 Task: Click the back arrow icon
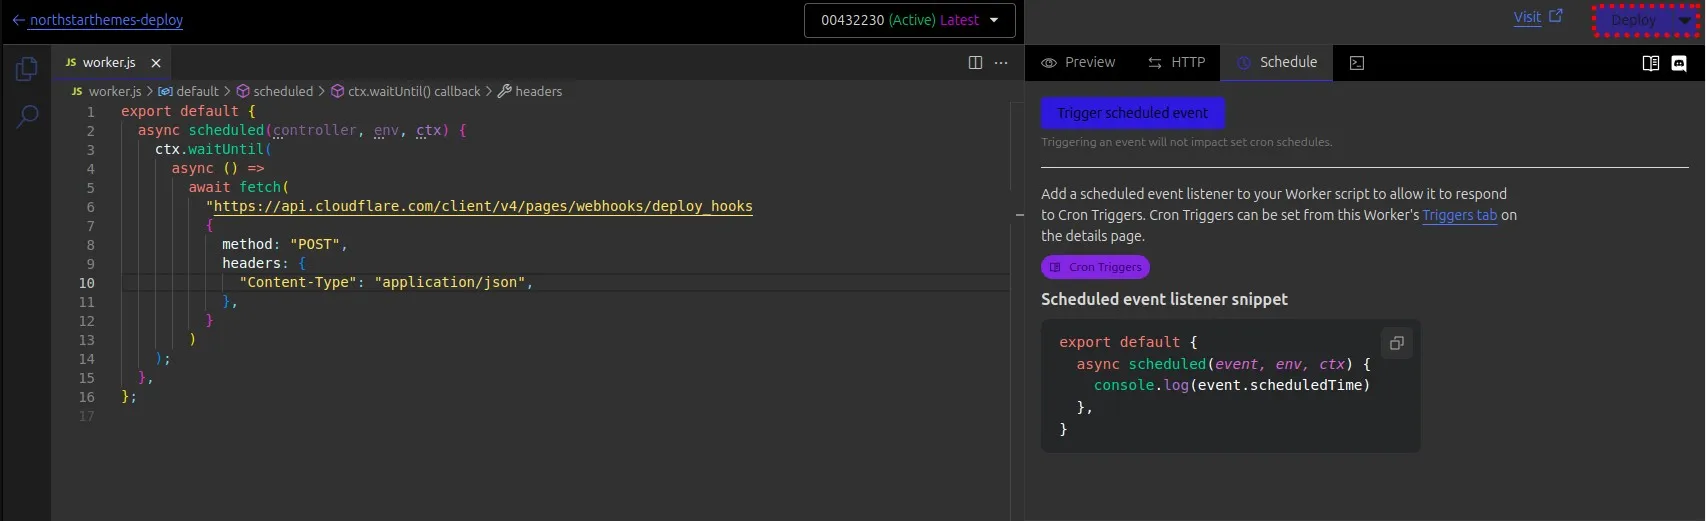click(x=18, y=20)
